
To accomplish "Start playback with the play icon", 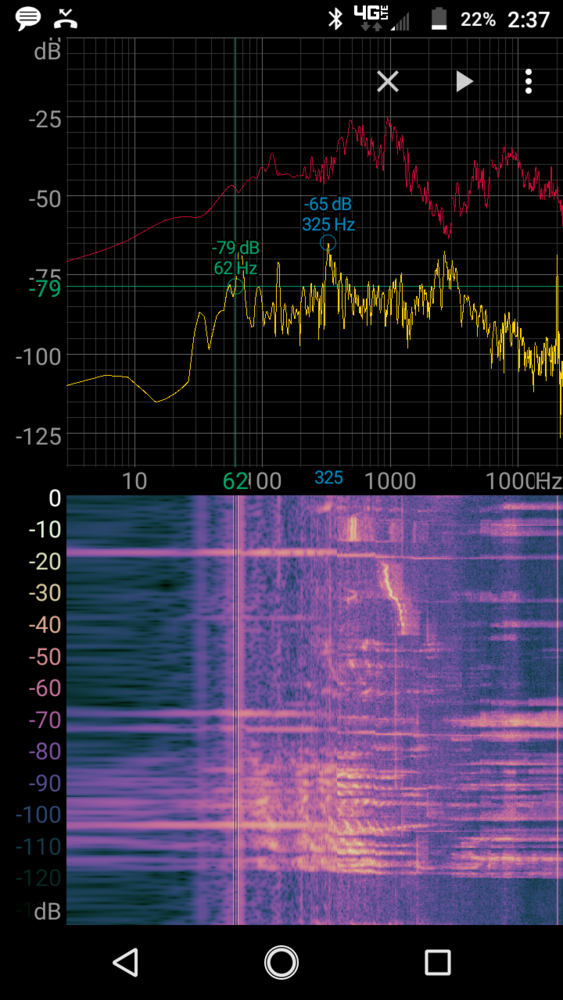I will click(464, 82).
